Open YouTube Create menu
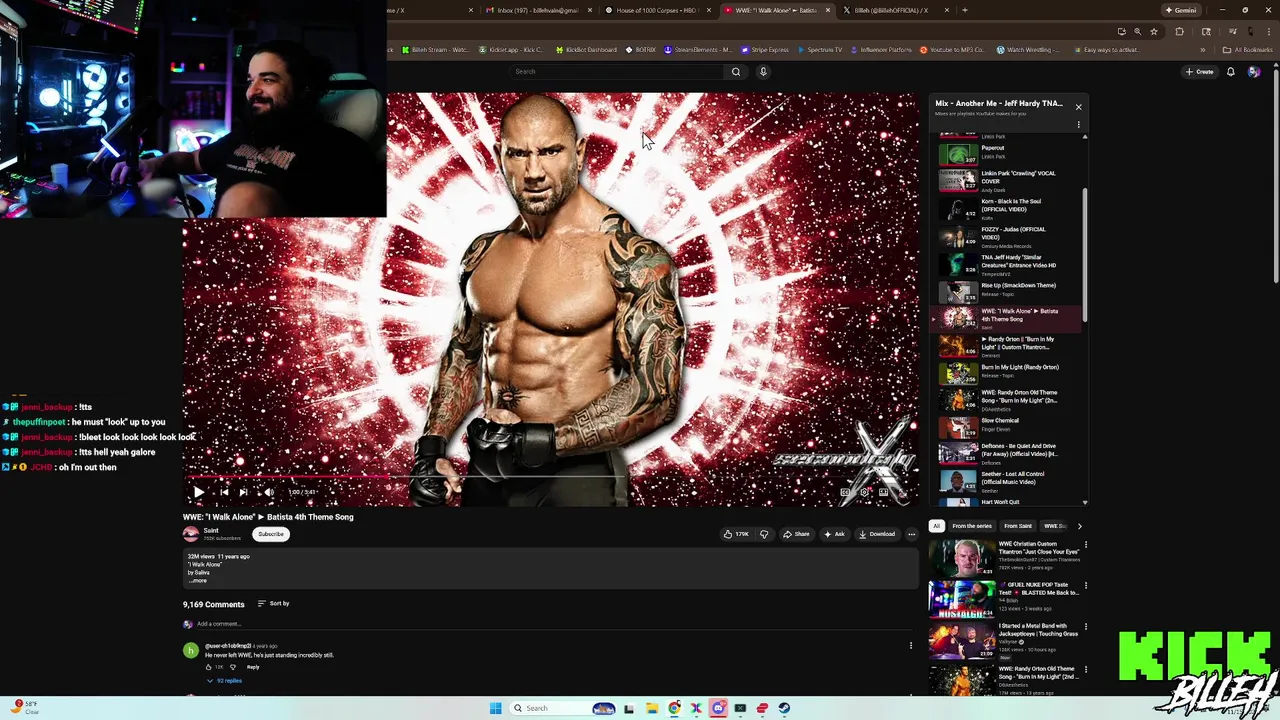Viewport: 1280px width, 720px height. click(x=1199, y=72)
